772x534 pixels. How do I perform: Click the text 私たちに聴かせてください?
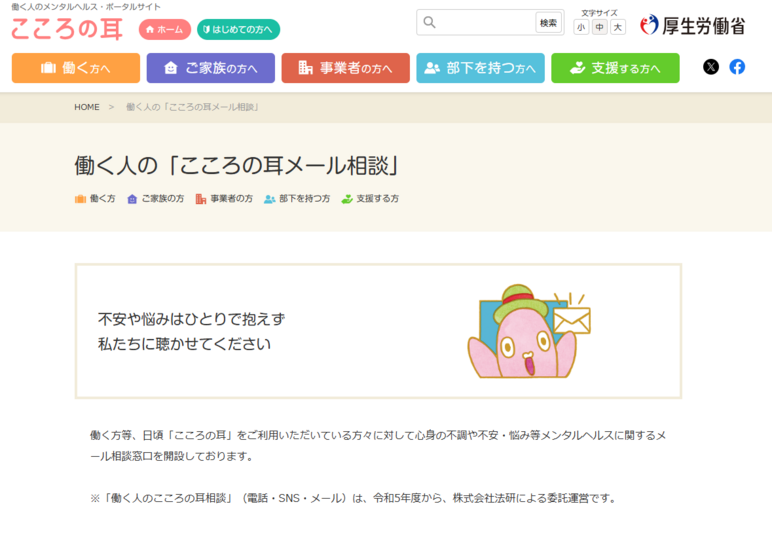coord(184,344)
